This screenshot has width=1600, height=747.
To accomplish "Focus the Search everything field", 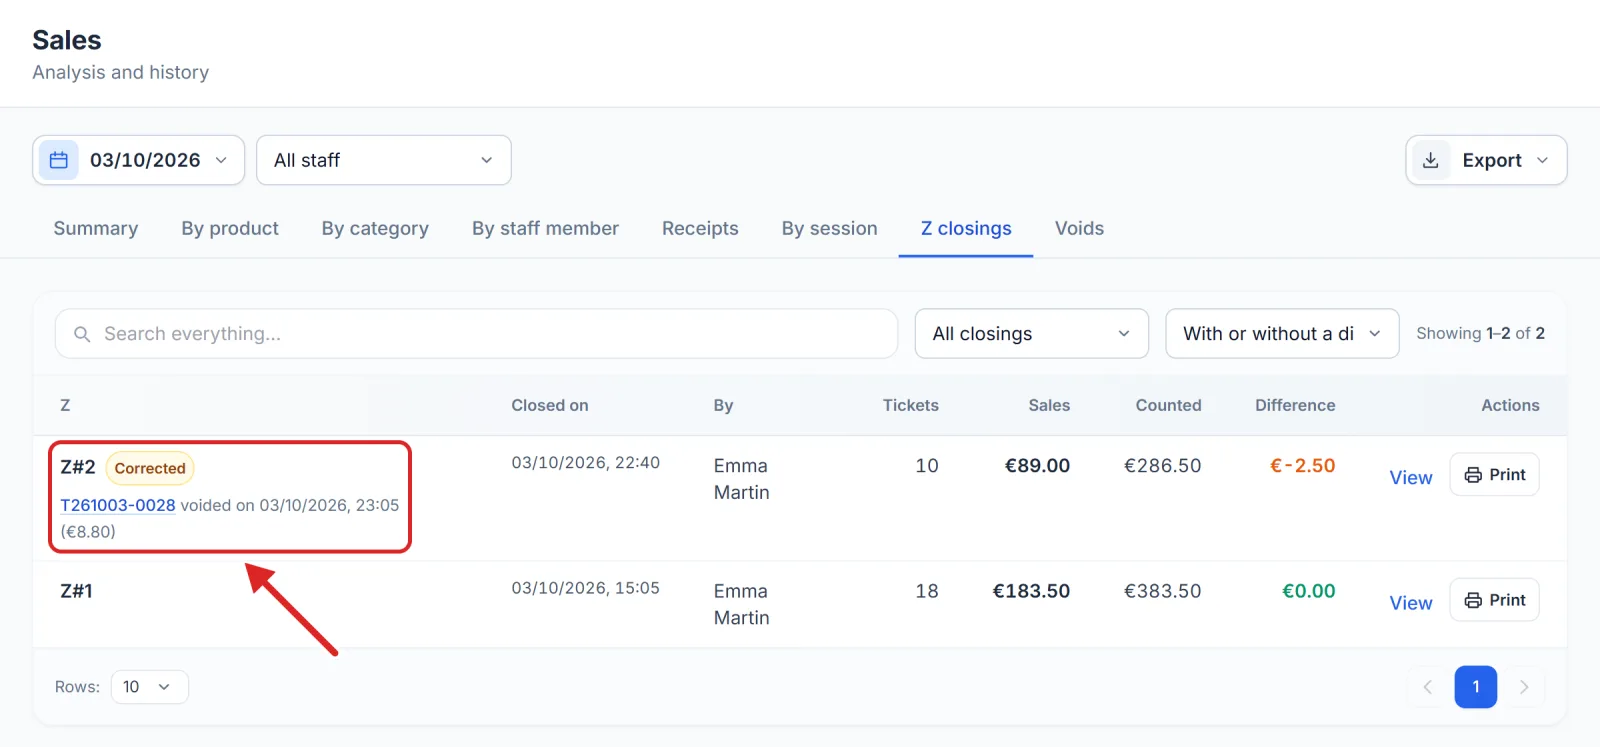I will 476,334.
